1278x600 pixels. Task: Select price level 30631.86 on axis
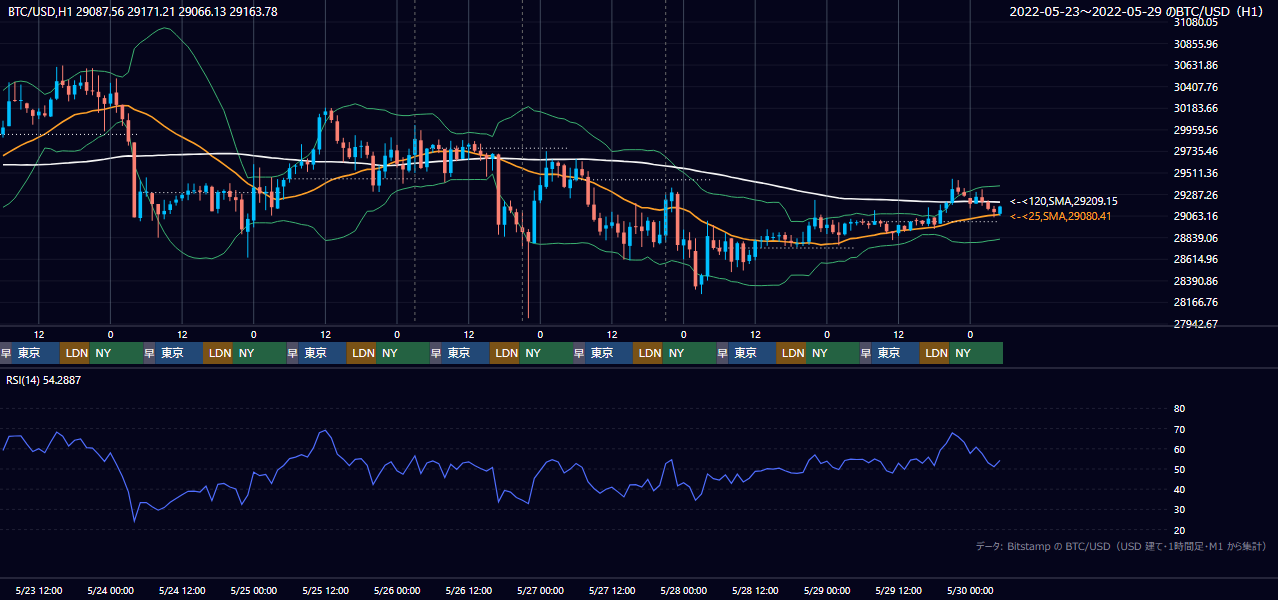[x=1195, y=65]
